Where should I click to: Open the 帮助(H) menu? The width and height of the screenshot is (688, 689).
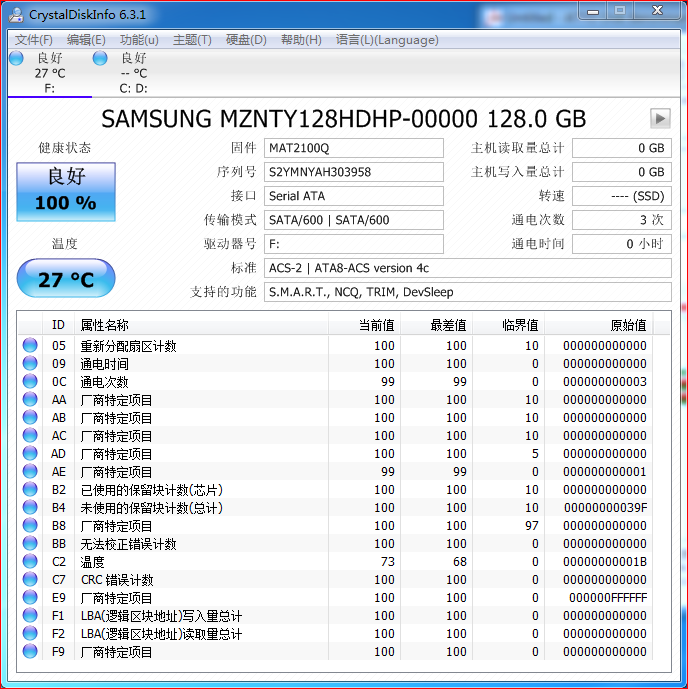point(301,40)
